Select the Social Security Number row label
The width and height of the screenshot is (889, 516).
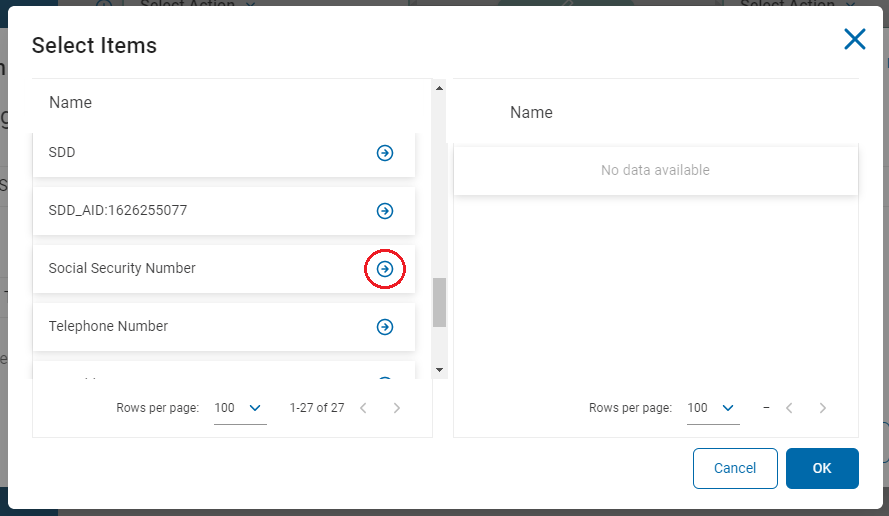(122, 268)
